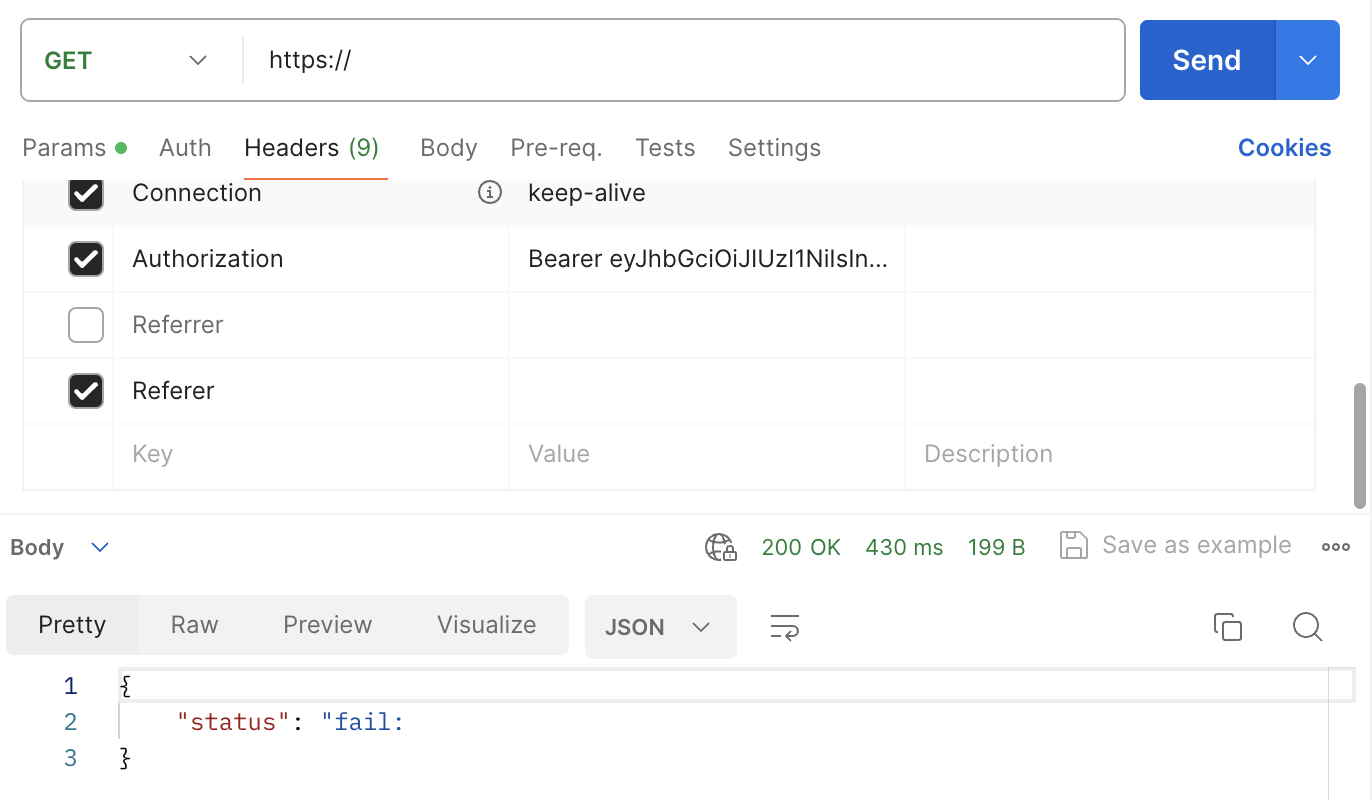Uncheck the Referer header
This screenshot has height=800, width=1372.
click(85, 390)
